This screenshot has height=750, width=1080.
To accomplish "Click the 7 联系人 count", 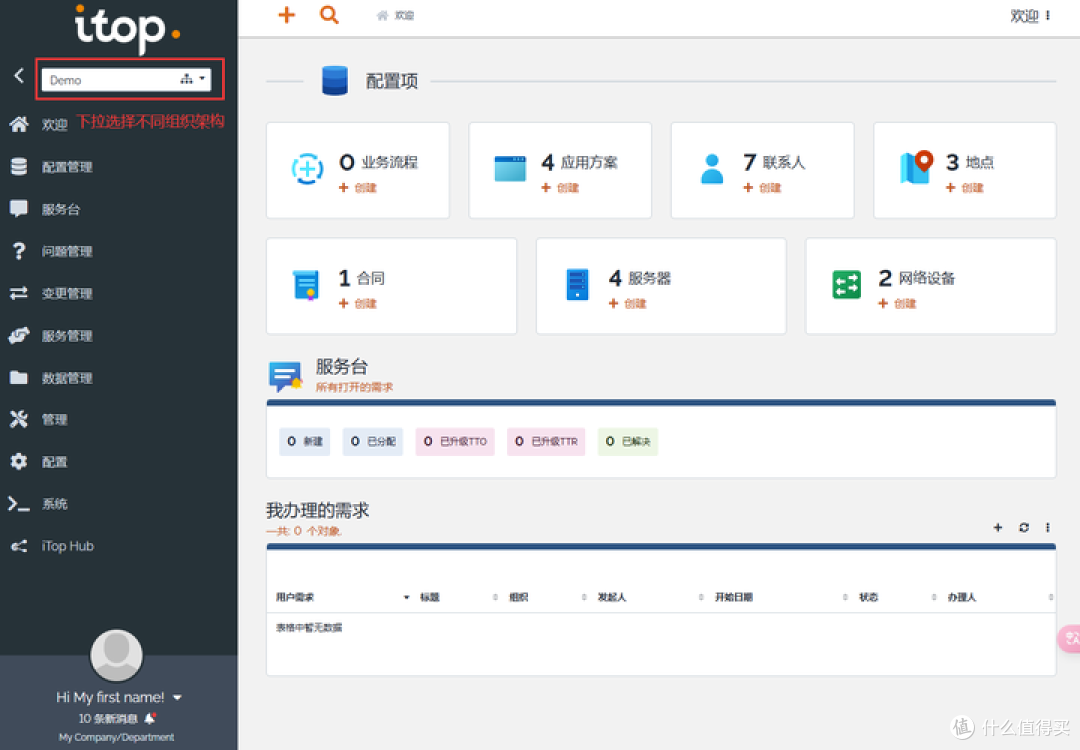I will point(749,163).
